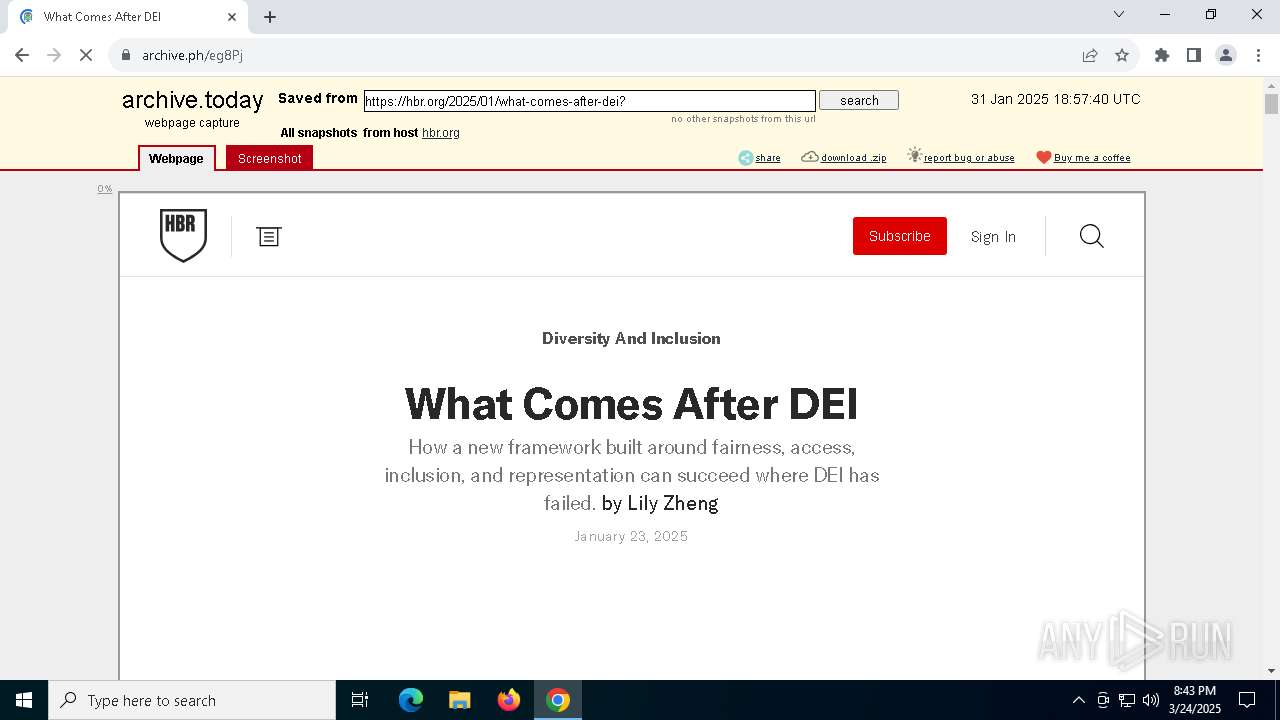Open the archive.today home logo

point(192,100)
